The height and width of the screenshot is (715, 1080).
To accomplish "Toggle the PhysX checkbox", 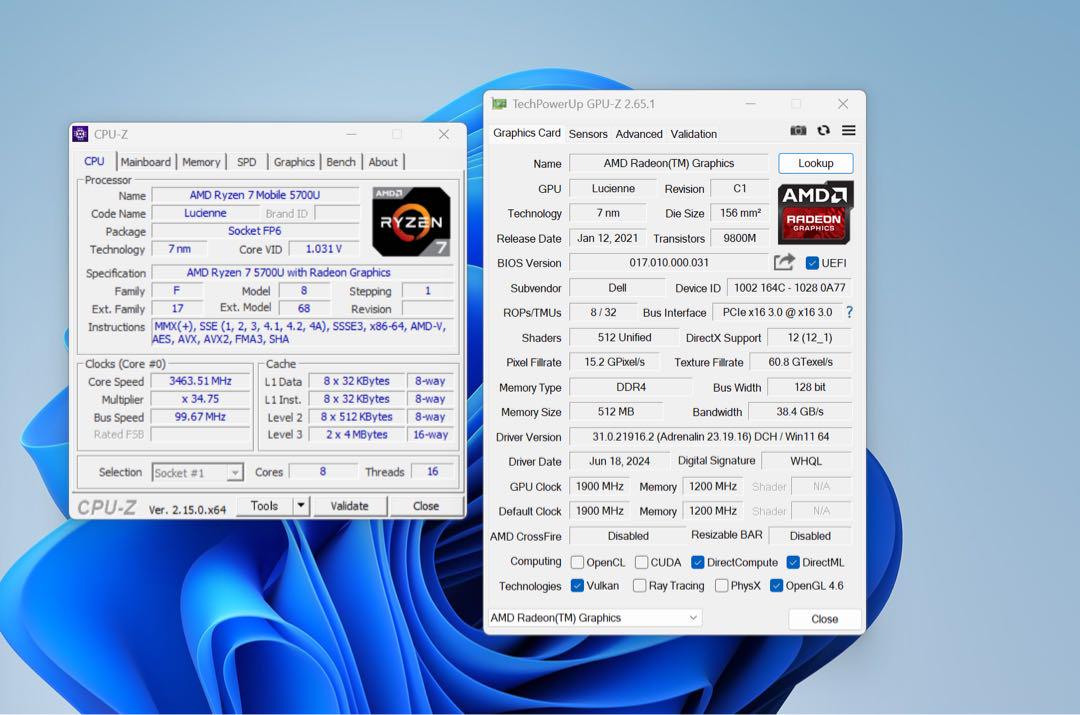I will coord(721,586).
